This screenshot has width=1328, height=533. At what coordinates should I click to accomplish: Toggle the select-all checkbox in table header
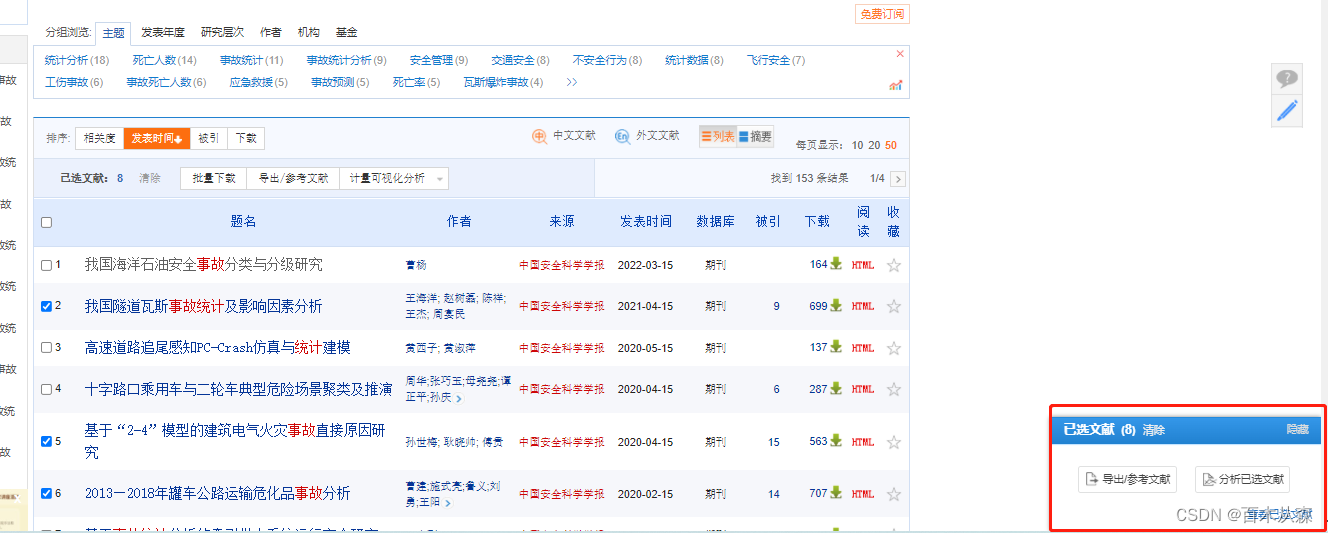pyautogui.click(x=46, y=222)
